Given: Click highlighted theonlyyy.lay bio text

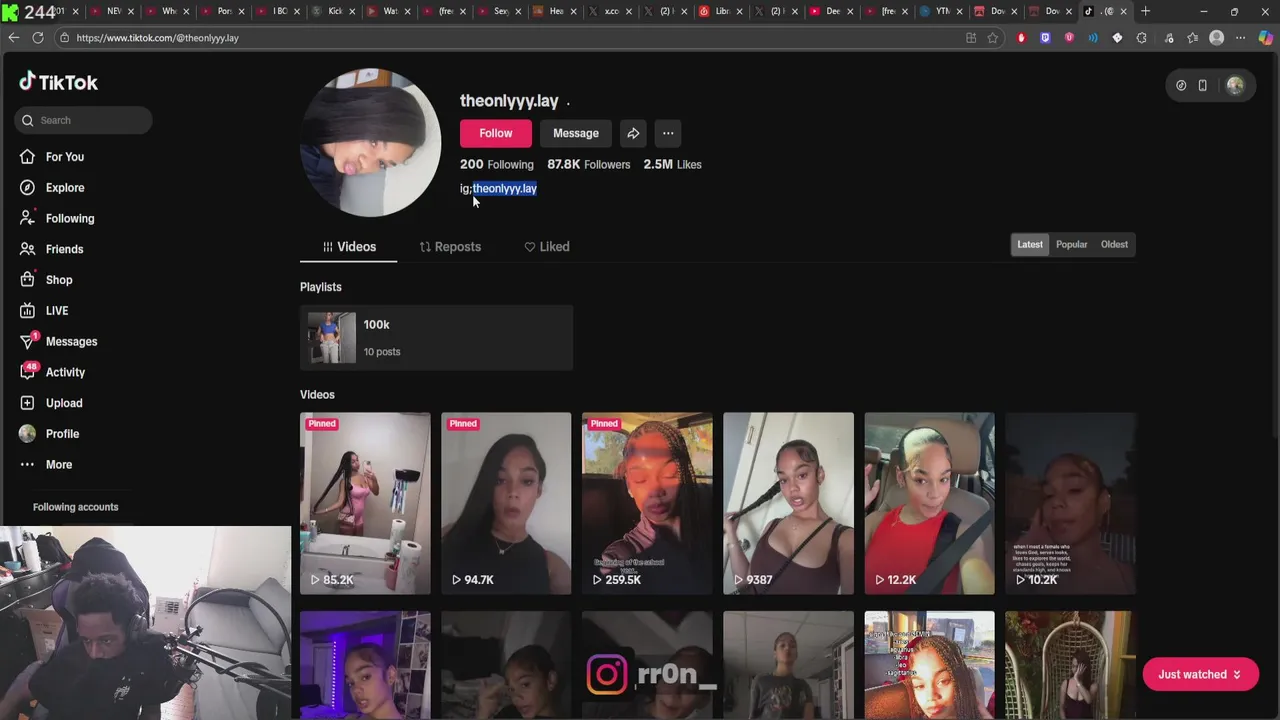Looking at the screenshot, I should [x=505, y=188].
